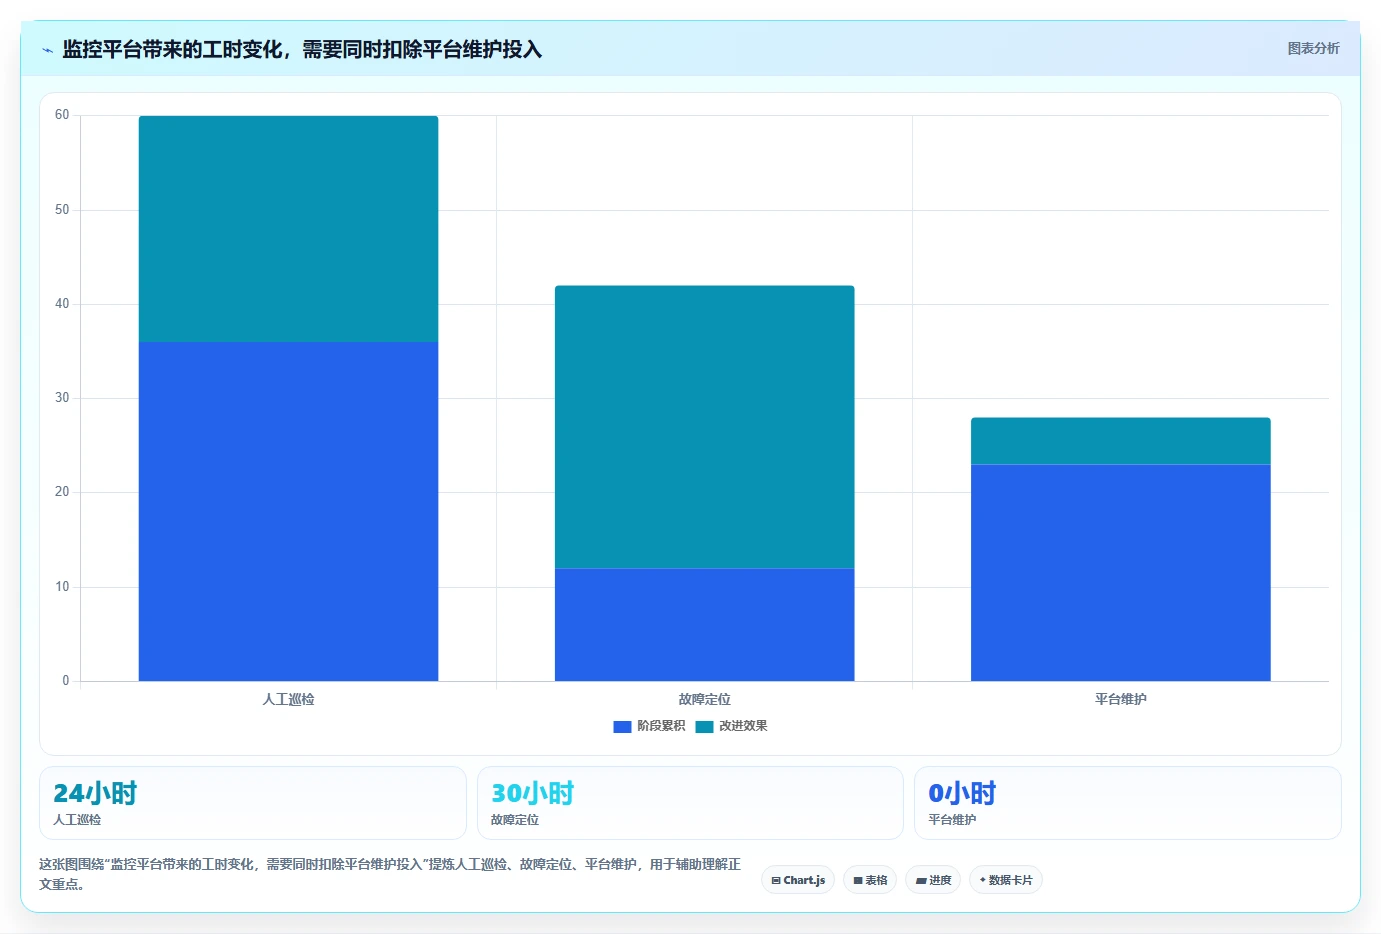Click the blue 人工巡检 bar segment
The width and height of the screenshot is (1381, 934).
(x=288, y=511)
